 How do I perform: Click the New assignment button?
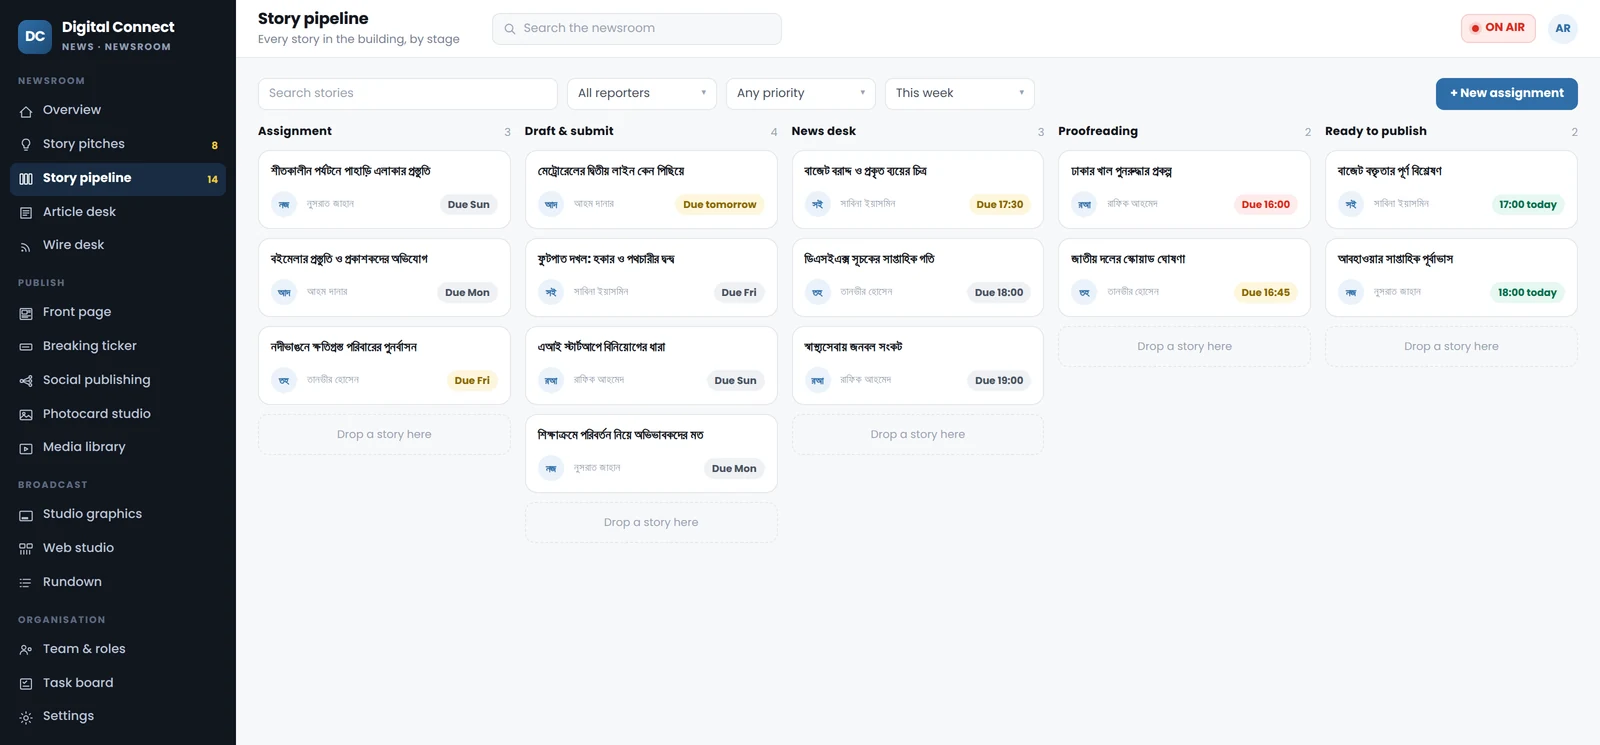click(x=1507, y=93)
